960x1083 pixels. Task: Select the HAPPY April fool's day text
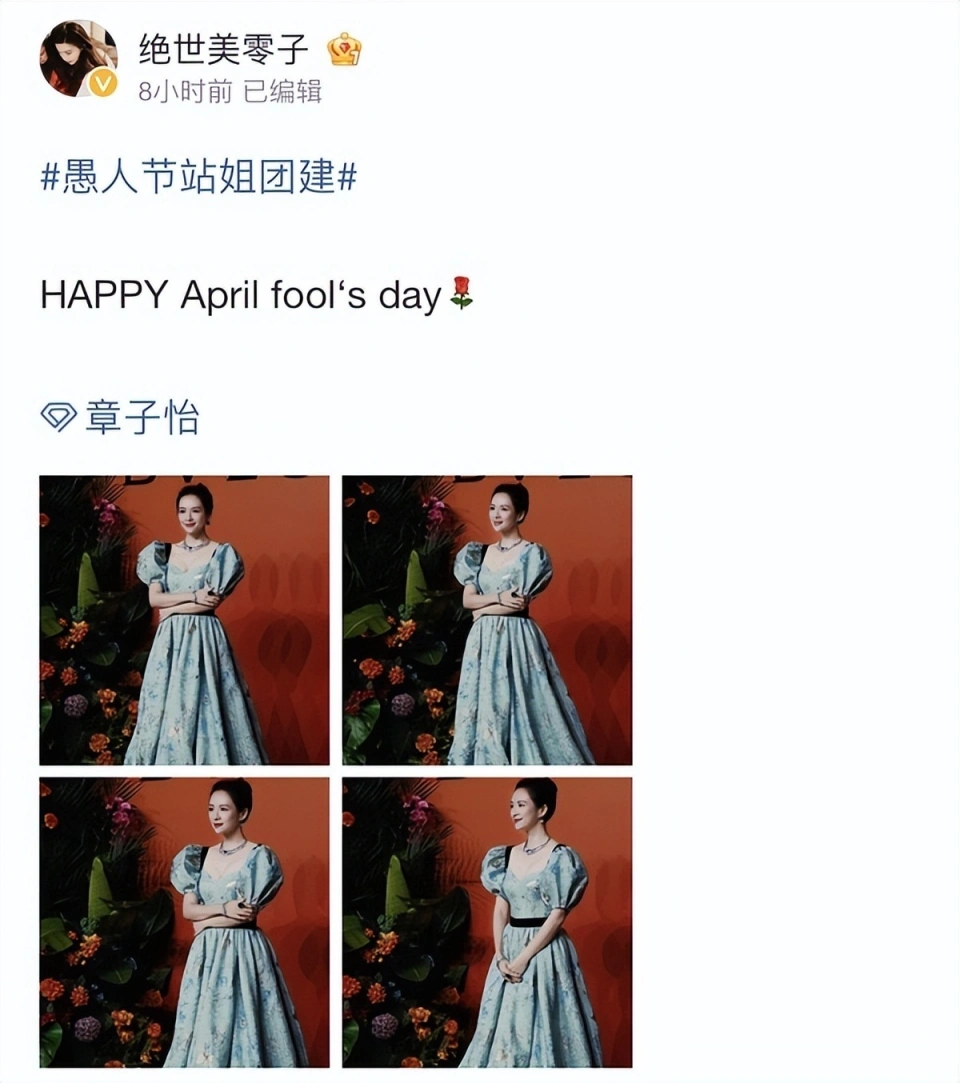click(240, 295)
